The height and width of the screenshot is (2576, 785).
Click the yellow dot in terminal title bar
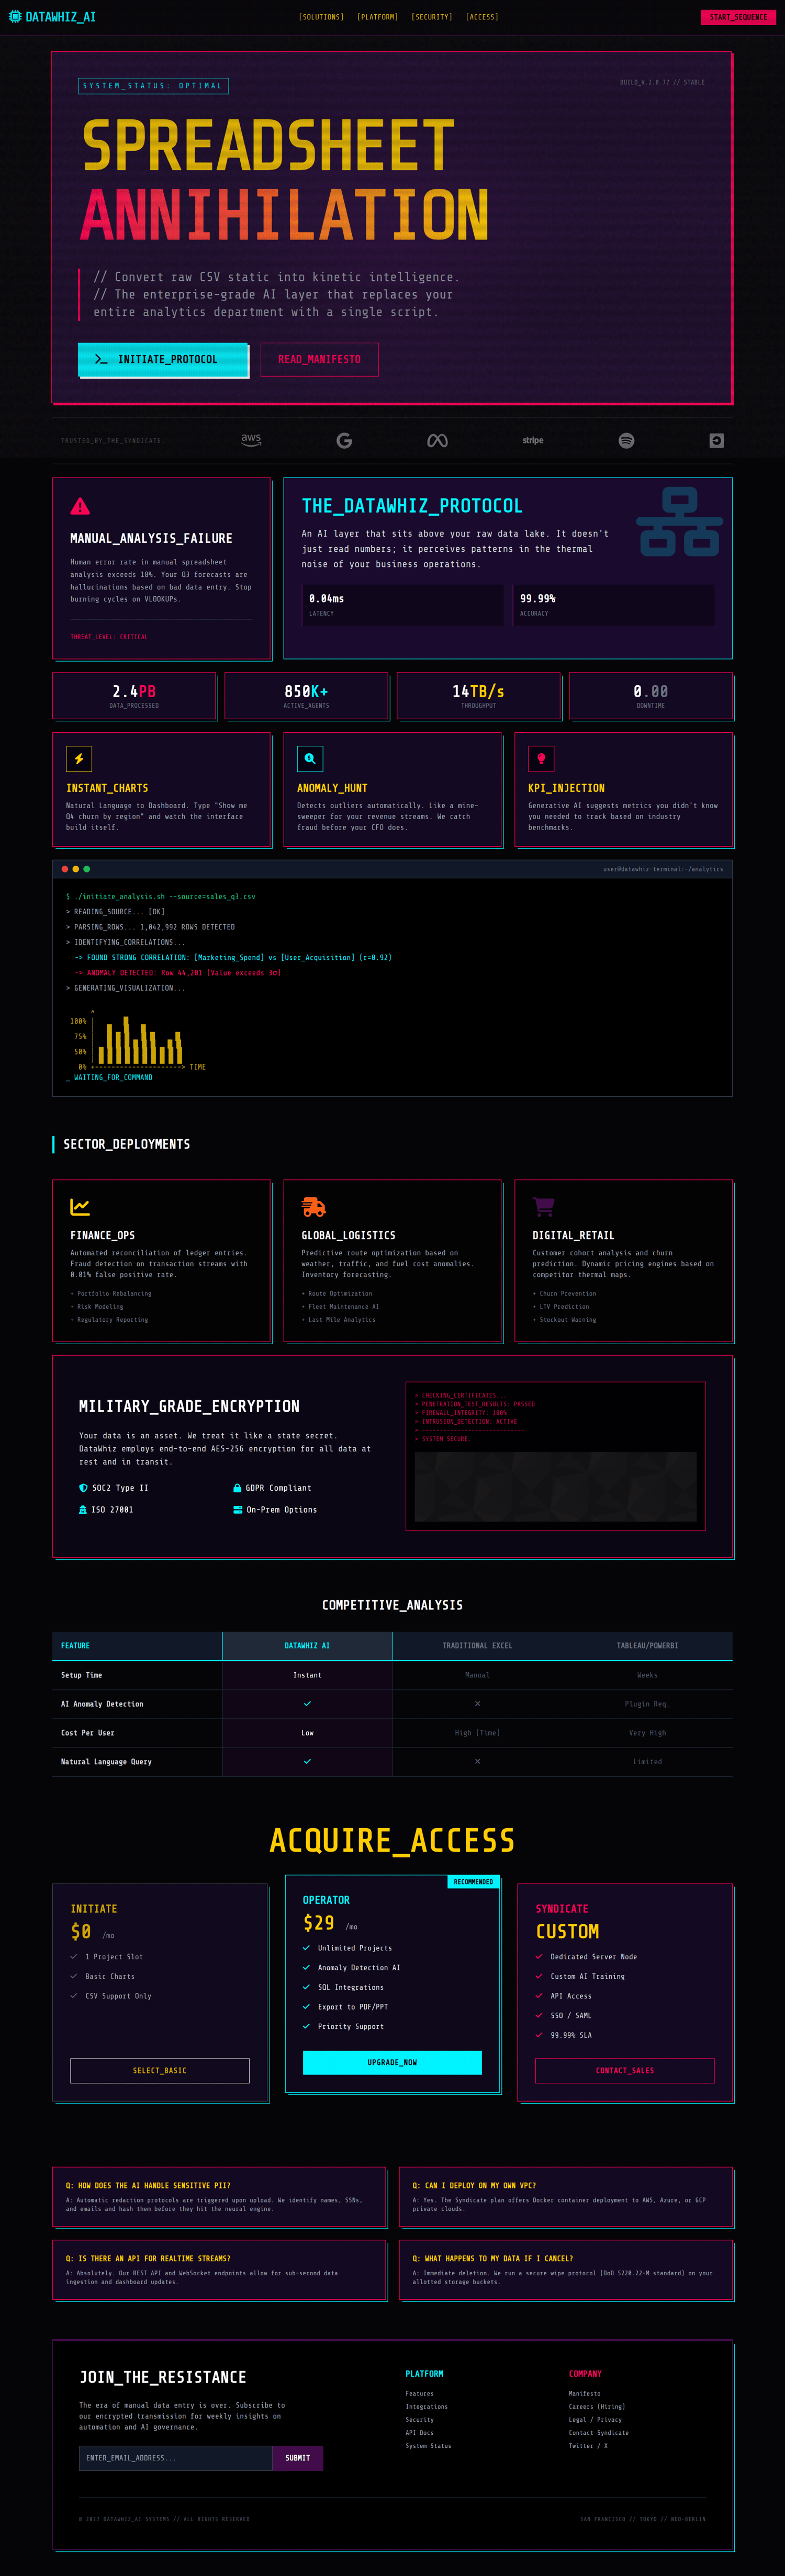[76, 869]
